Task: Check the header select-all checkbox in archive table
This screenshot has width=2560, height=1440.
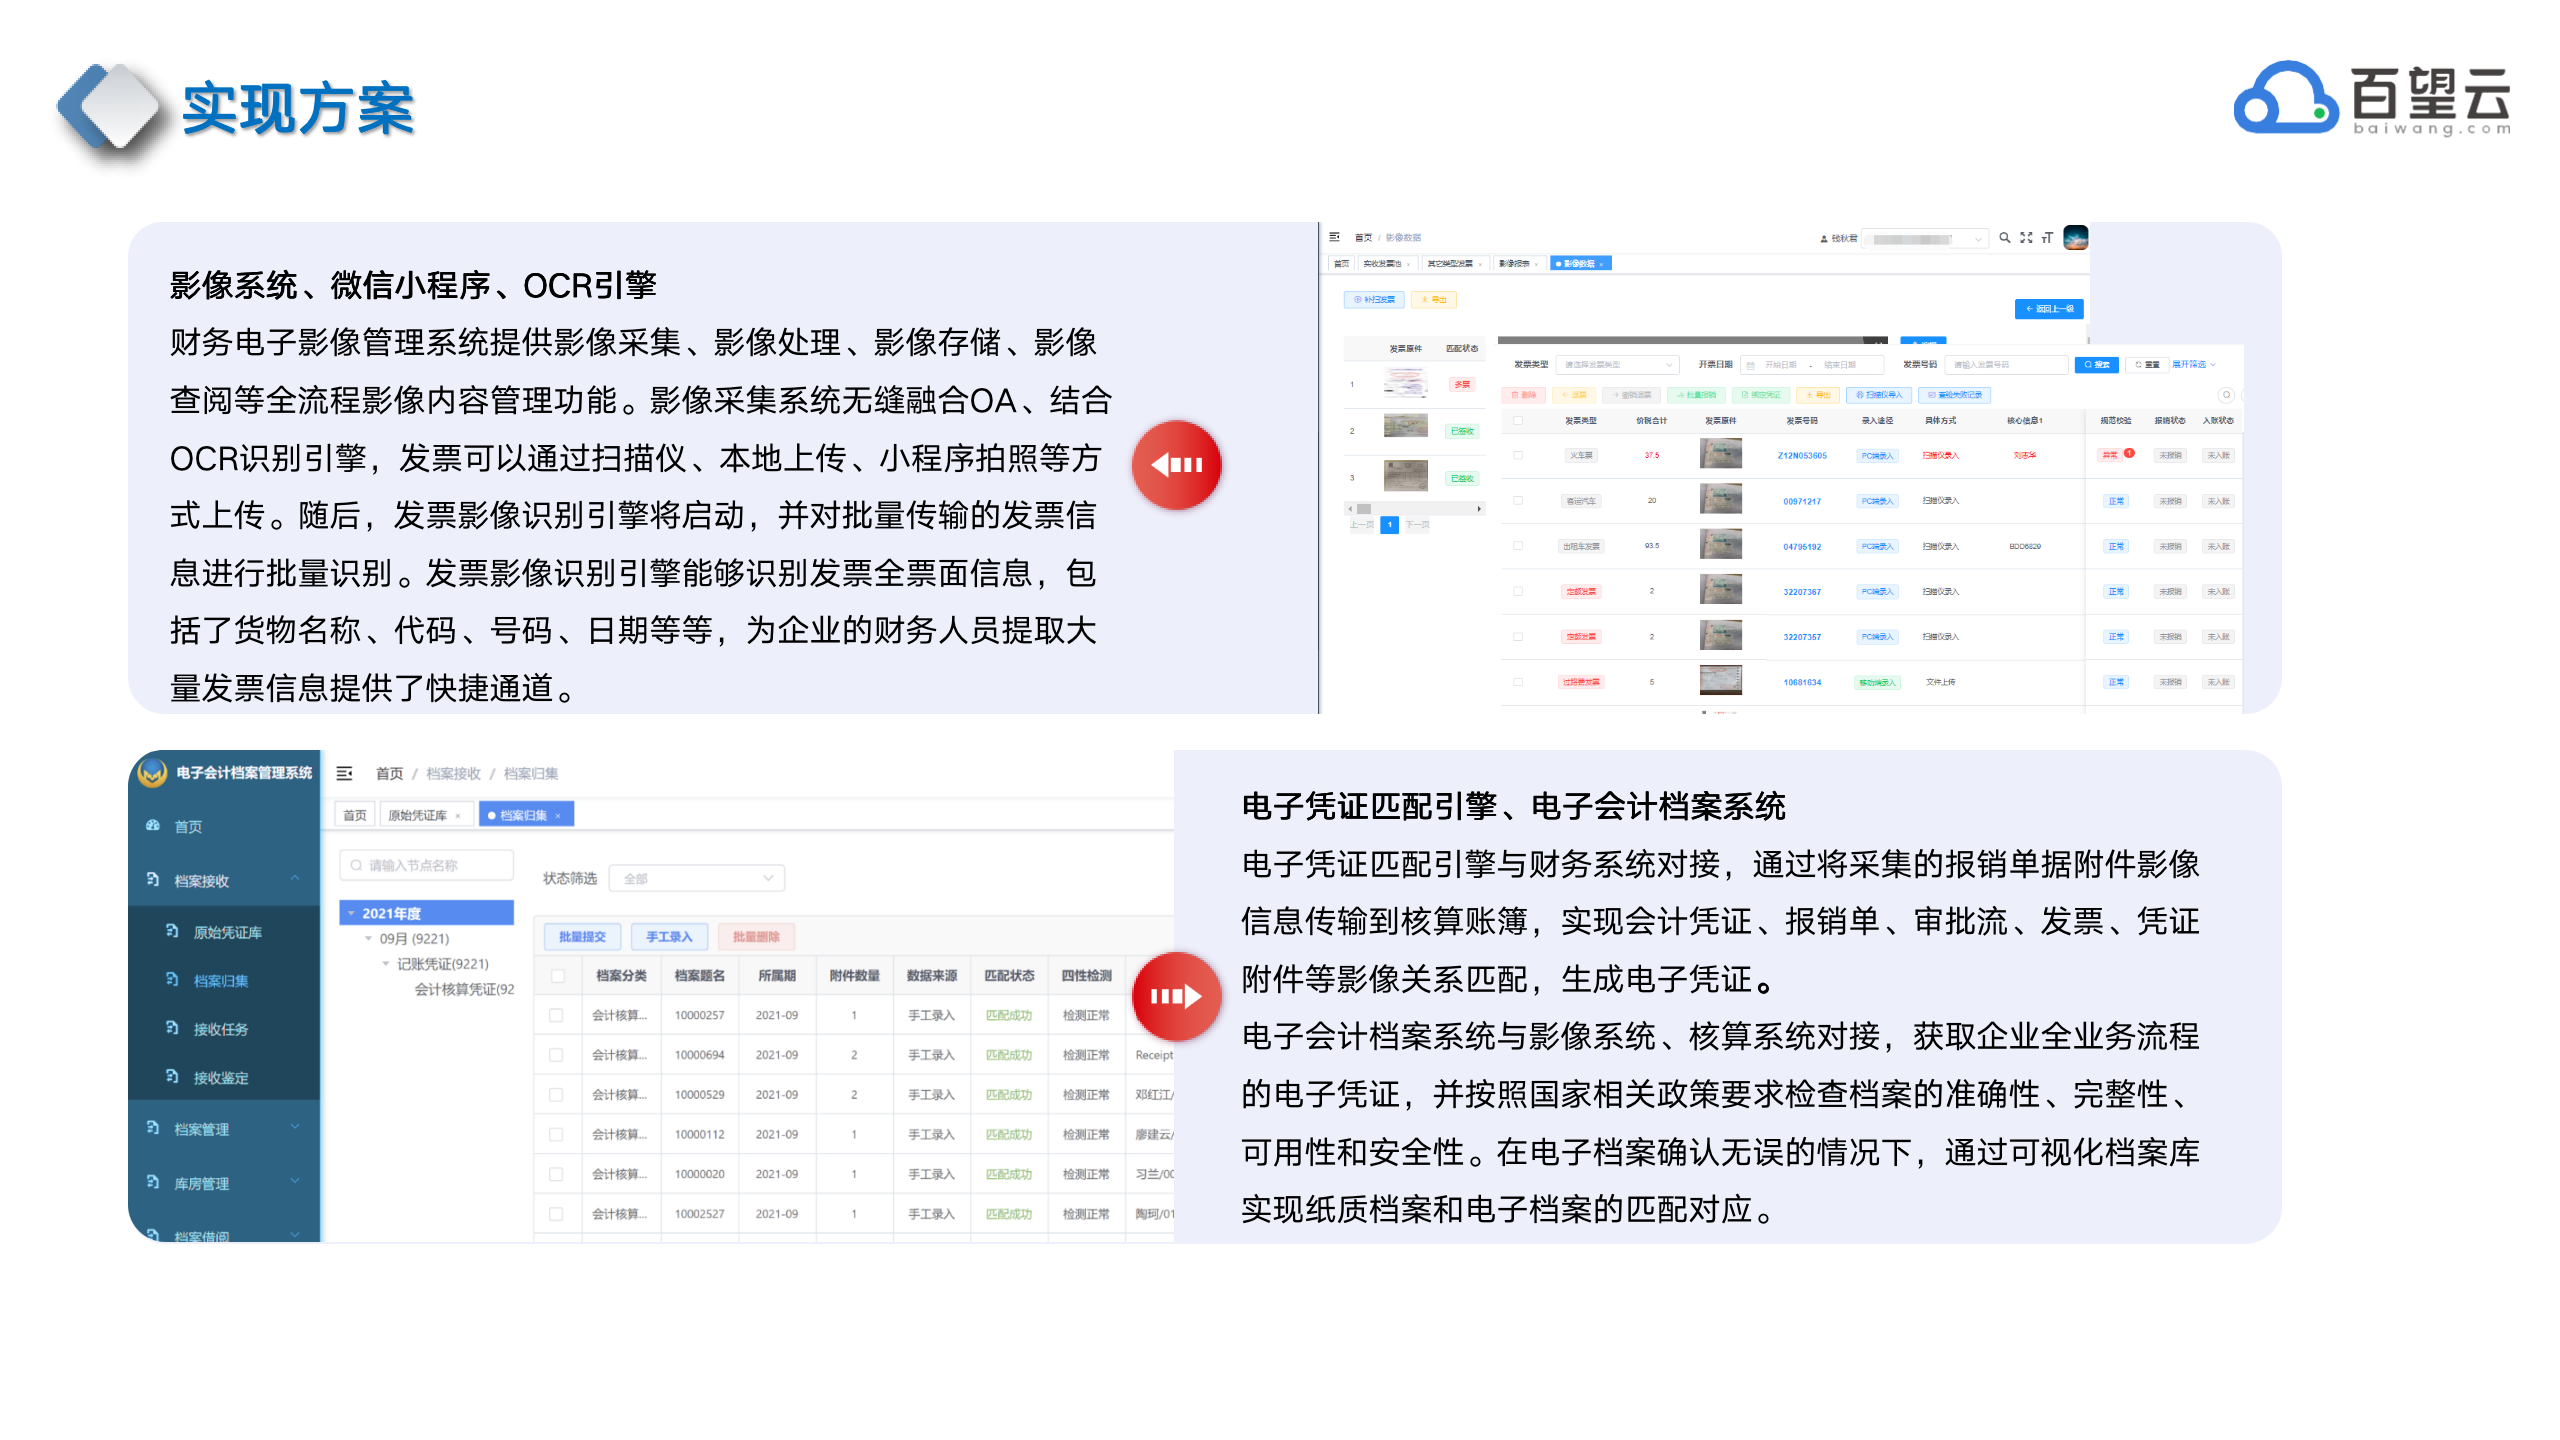Action: point(558,976)
